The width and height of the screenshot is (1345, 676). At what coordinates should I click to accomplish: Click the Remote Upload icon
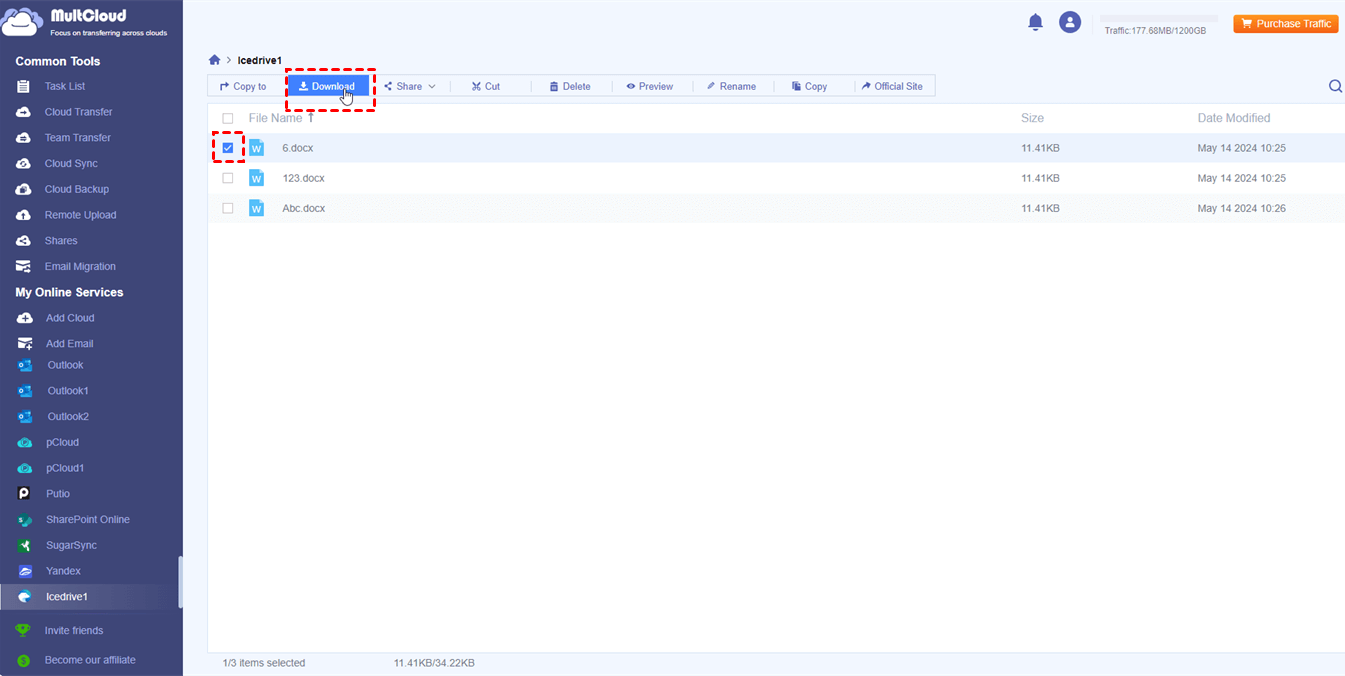tap(24, 215)
